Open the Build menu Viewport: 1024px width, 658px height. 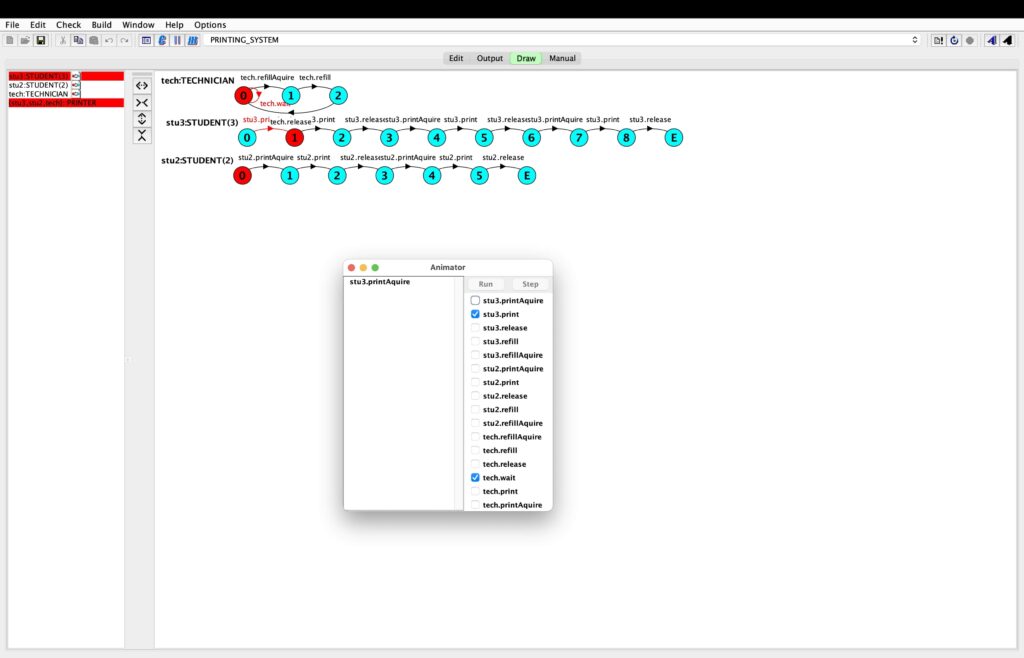[x=101, y=25]
